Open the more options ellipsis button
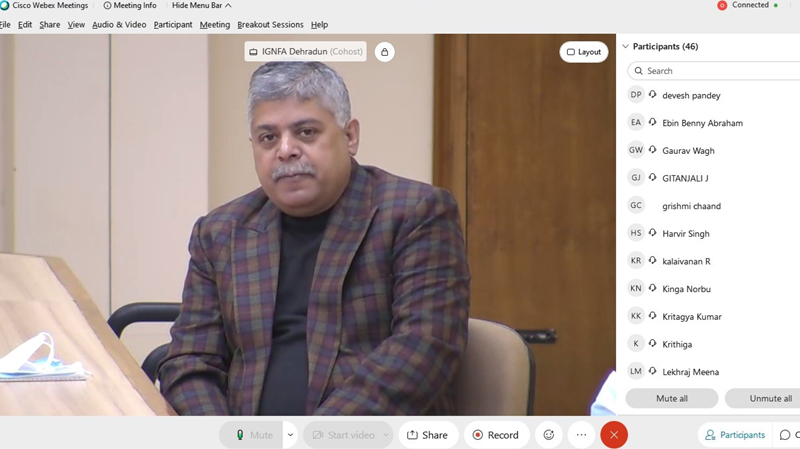The image size is (800, 449). (x=581, y=435)
